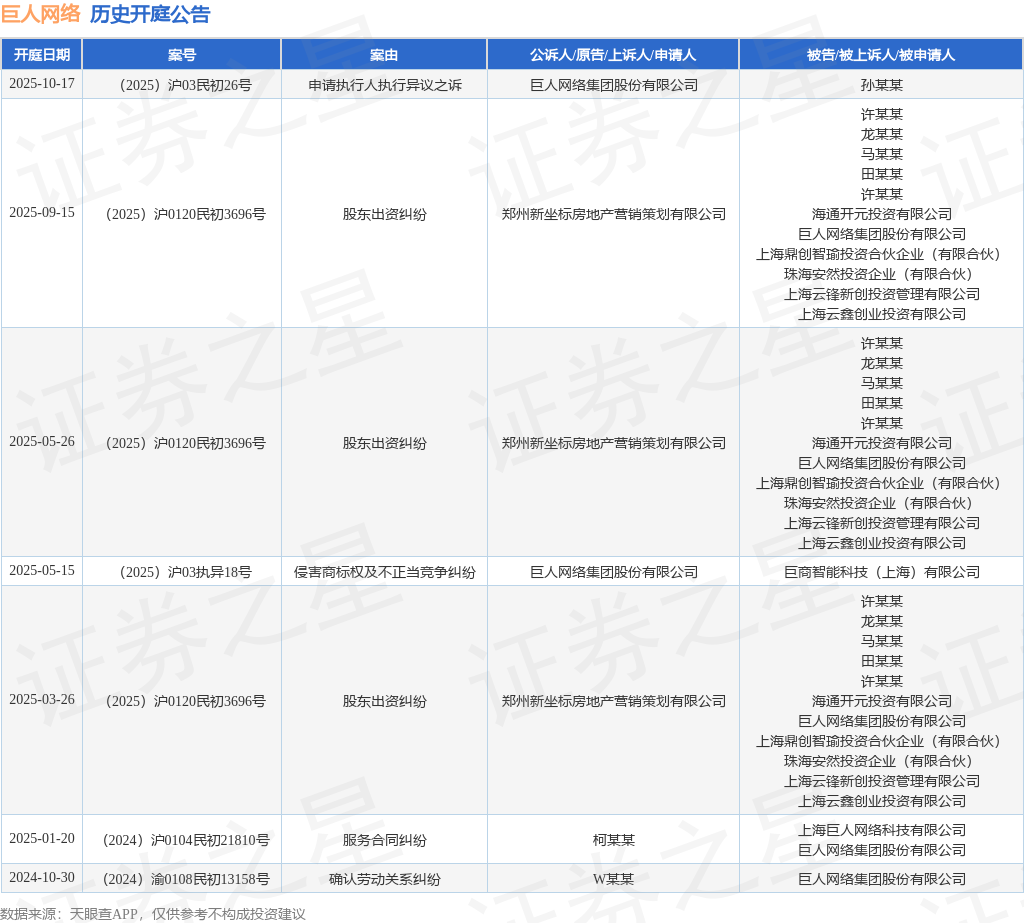Click 珠海安然投资企业 in the 2025-05-26 row
This screenshot has width=1024, height=923.
(840, 503)
